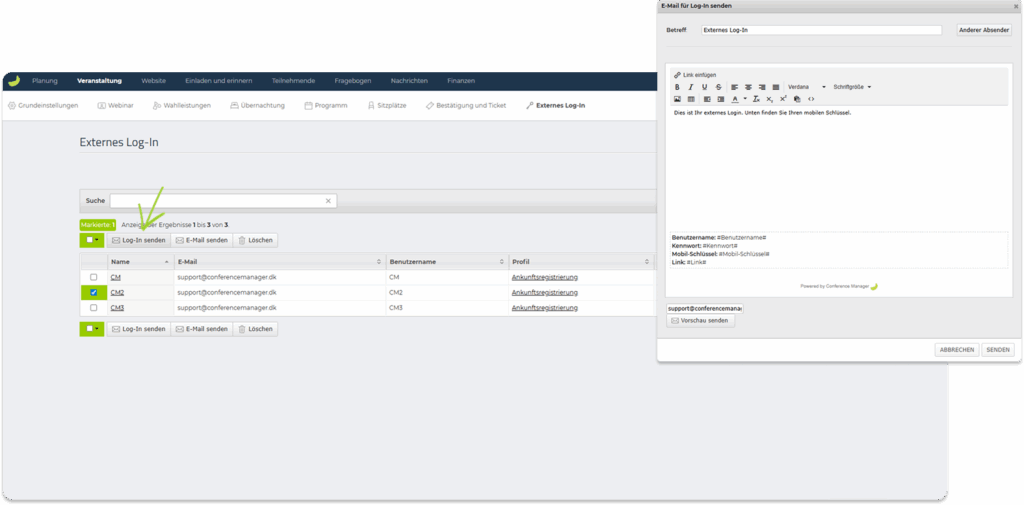Open source code view in editor
The width and height of the screenshot is (1024, 505).
pyautogui.click(x=811, y=99)
